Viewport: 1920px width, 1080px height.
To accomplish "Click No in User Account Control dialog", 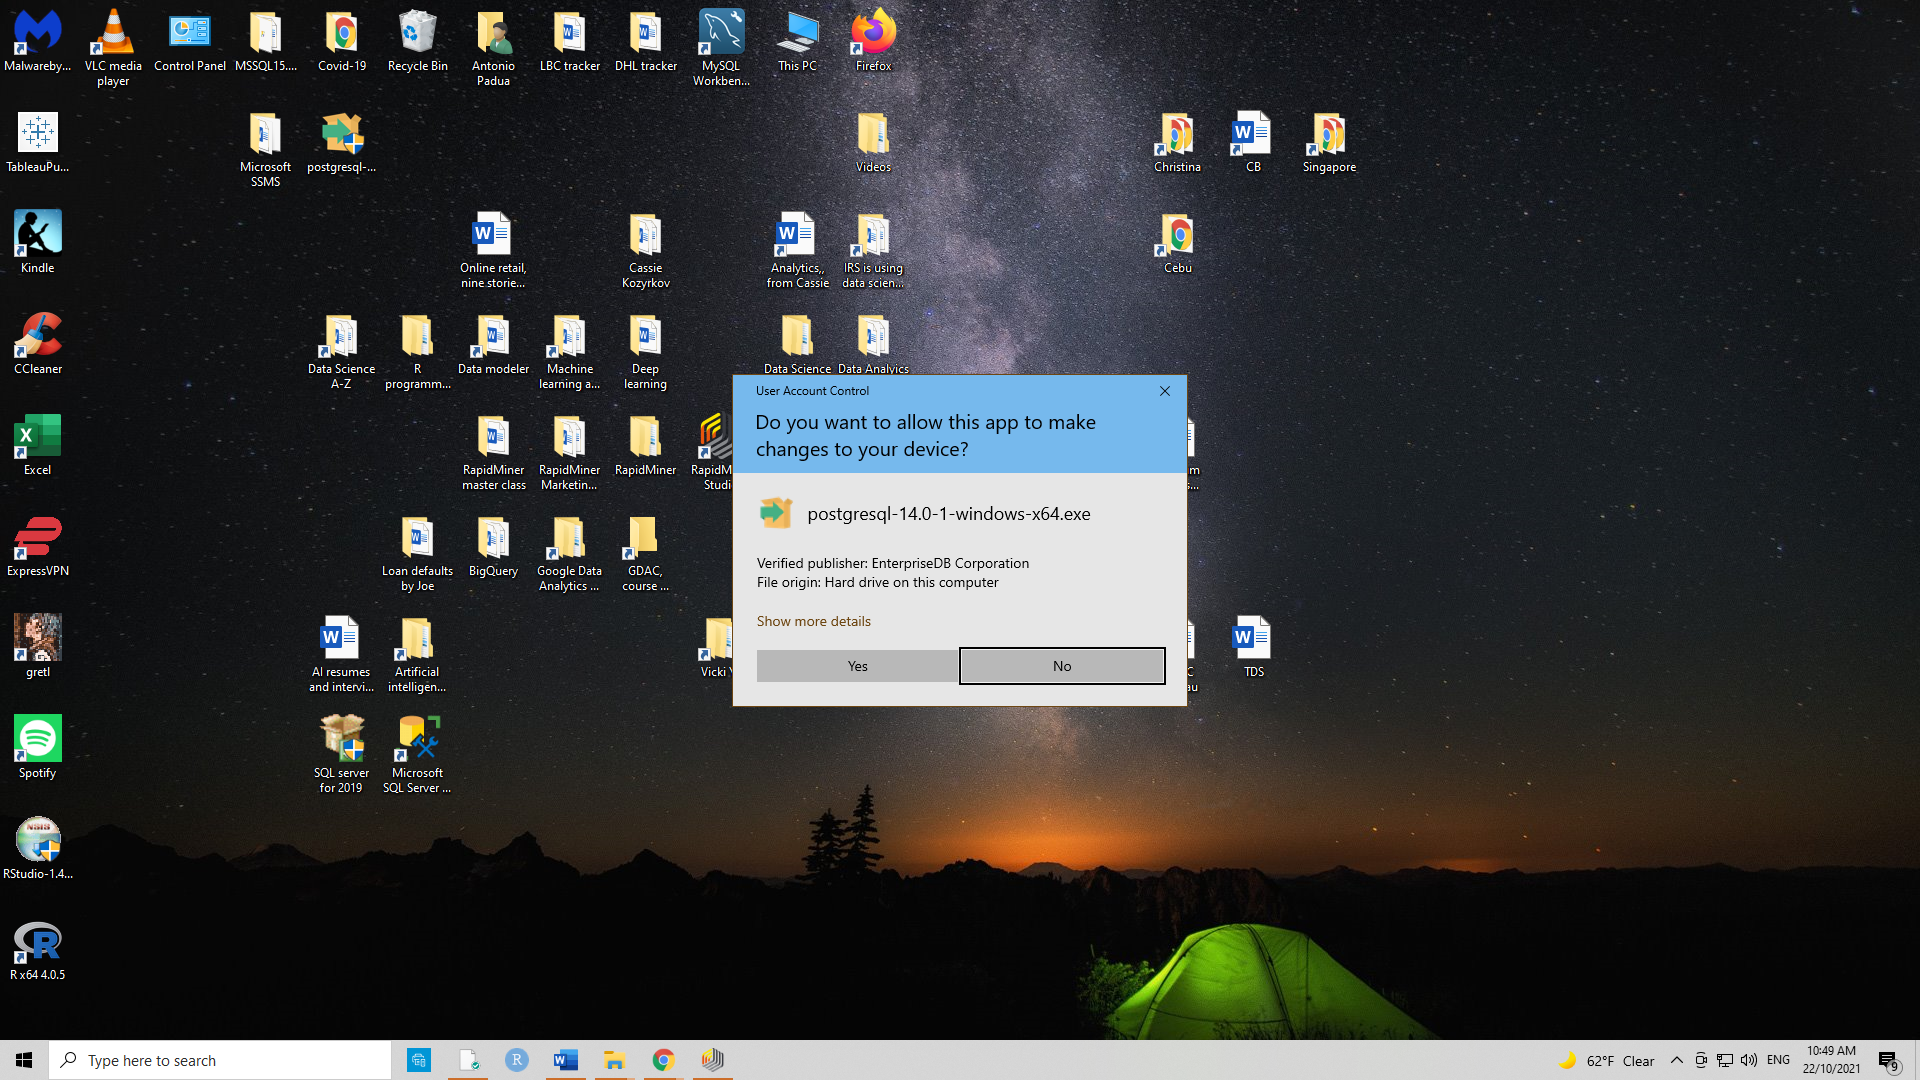I will pyautogui.click(x=1061, y=666).
